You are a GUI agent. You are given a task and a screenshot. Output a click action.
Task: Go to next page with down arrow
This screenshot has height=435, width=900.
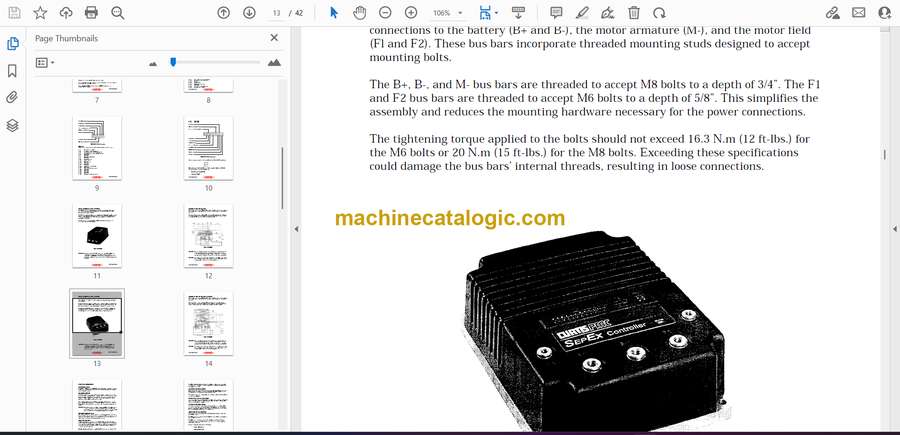(x=249, y=13)
